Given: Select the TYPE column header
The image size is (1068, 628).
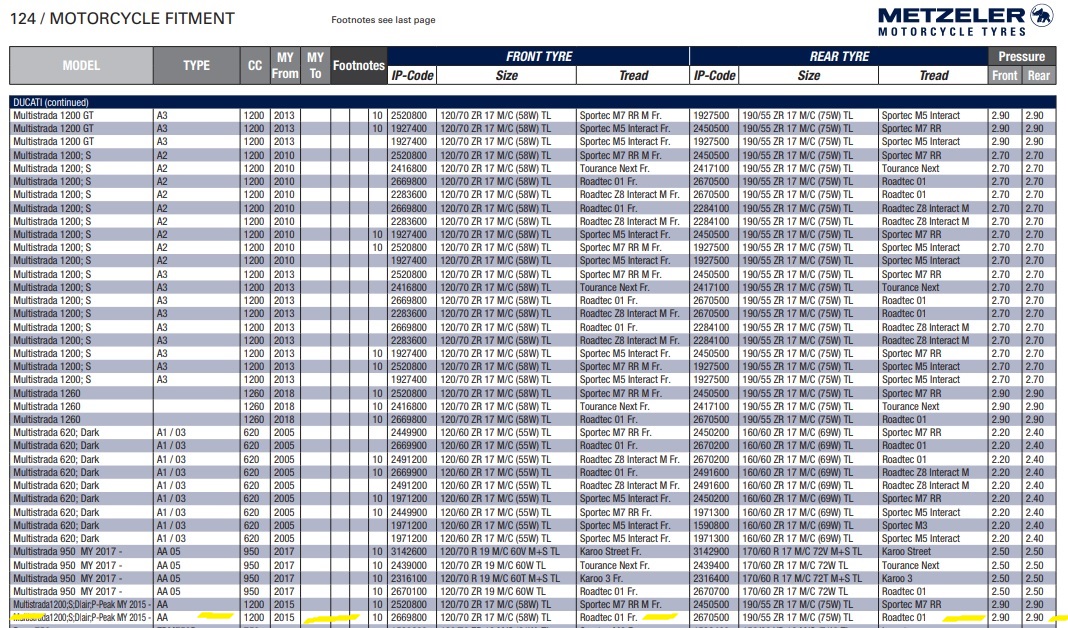Looking at the screenshot, I should pos(196,66).
